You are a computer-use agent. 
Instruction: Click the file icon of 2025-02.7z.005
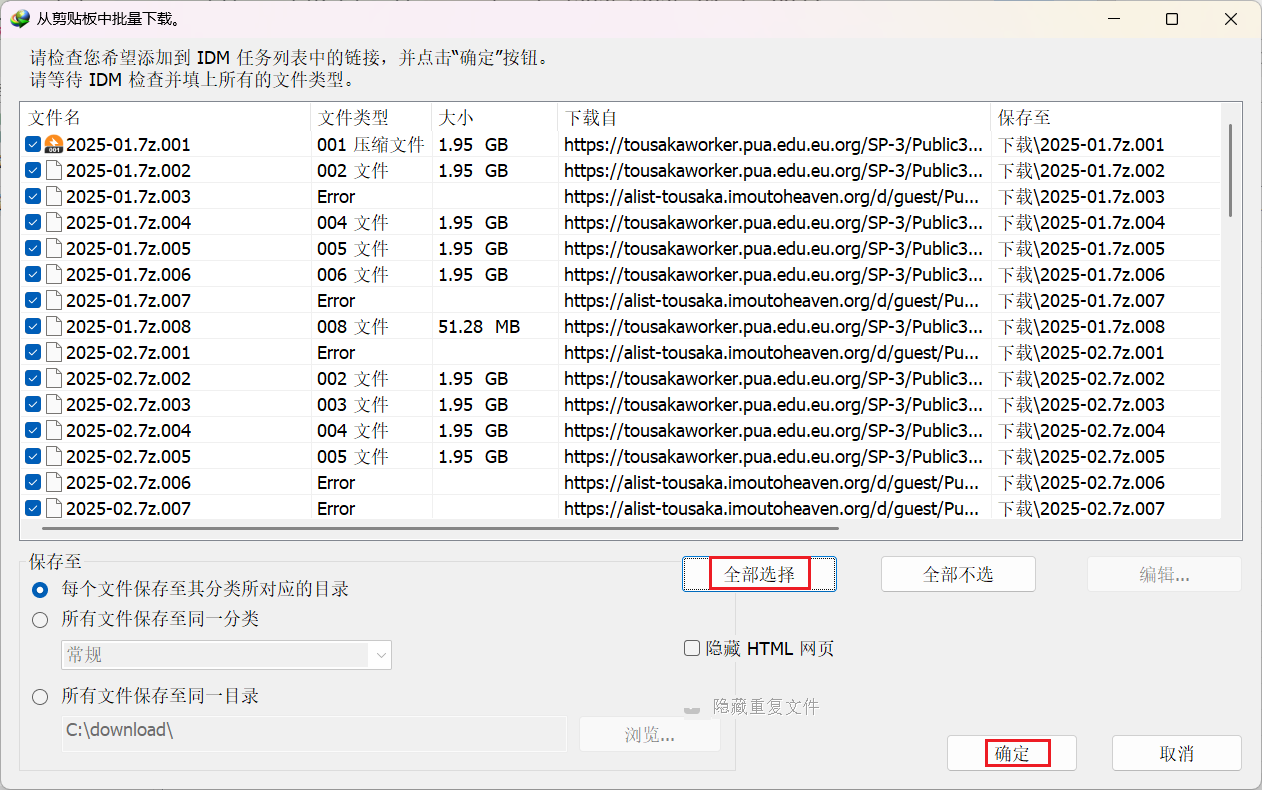(54, 457)
